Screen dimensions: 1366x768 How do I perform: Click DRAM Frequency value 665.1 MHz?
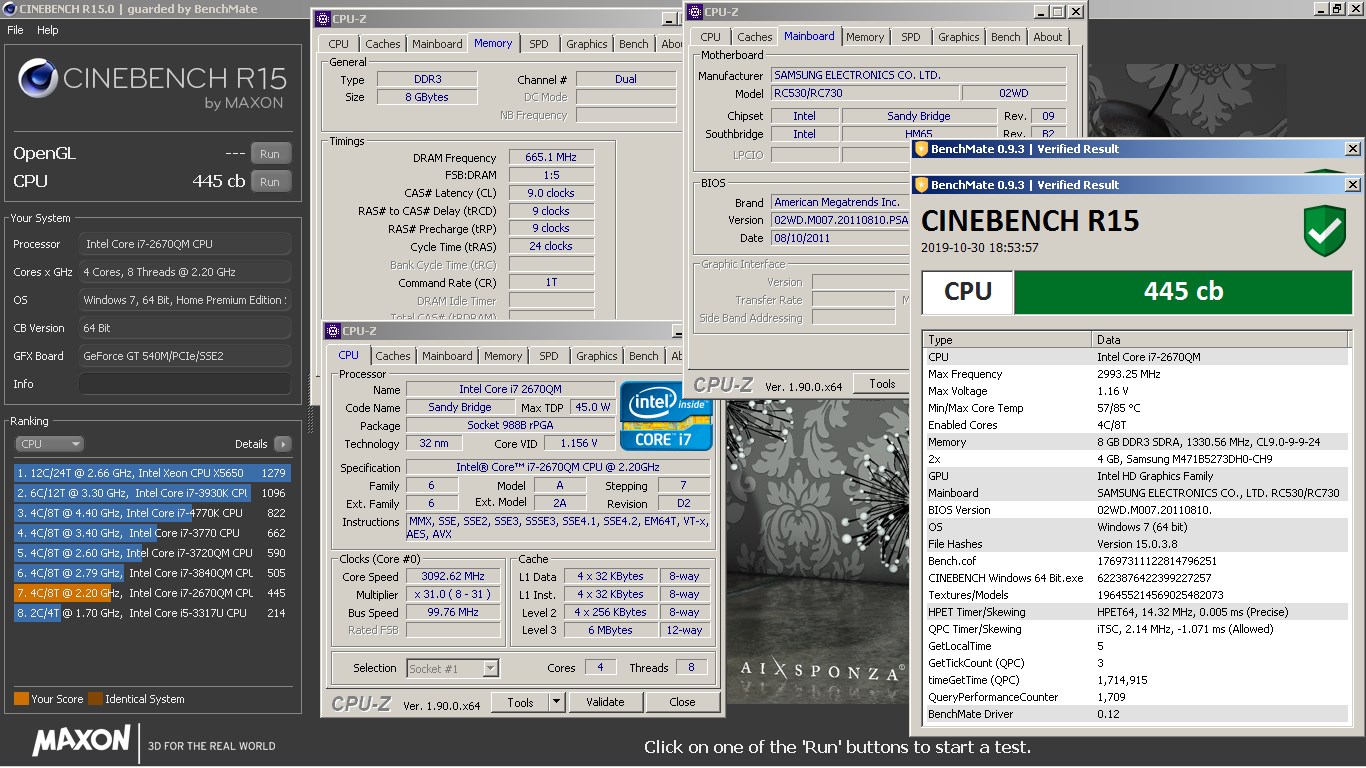tap(551, 158)
